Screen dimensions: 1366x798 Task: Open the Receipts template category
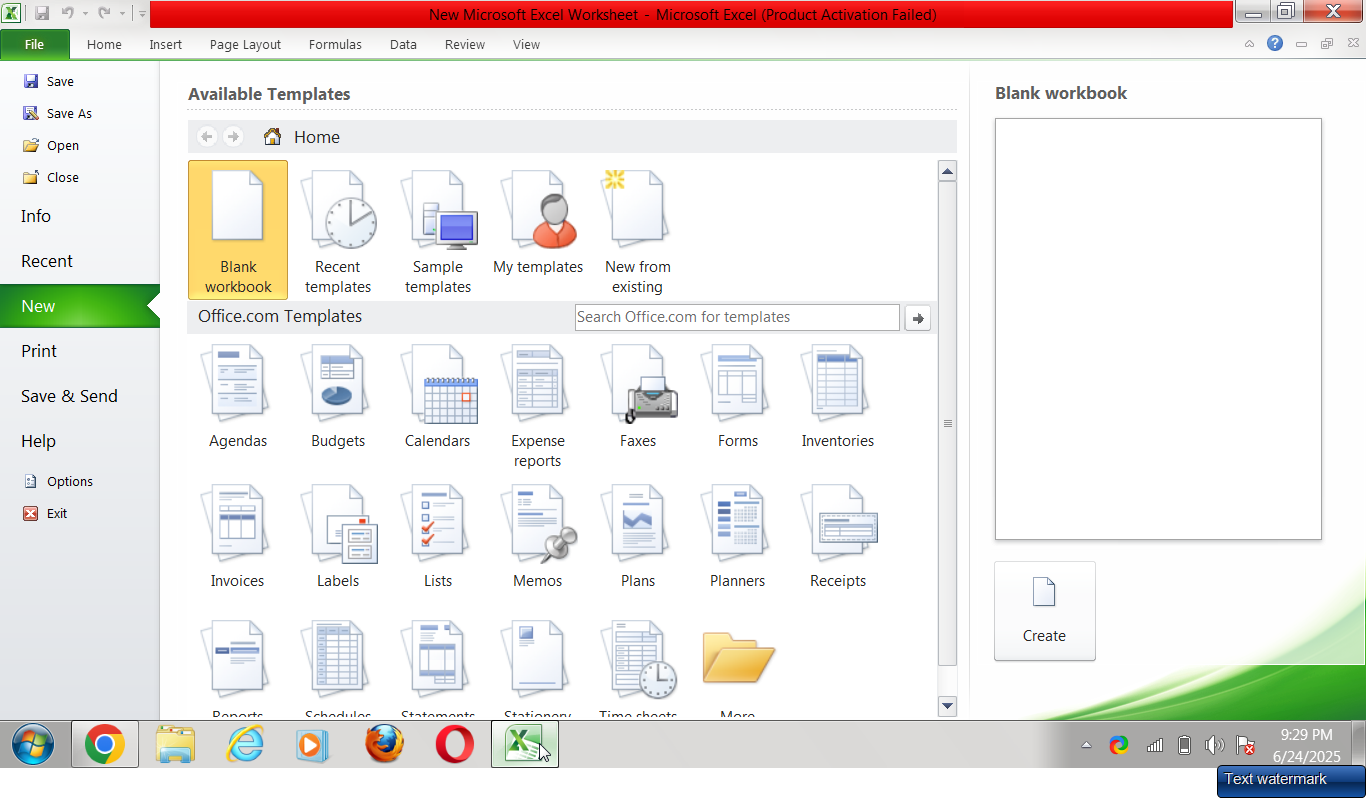point(838,536)
